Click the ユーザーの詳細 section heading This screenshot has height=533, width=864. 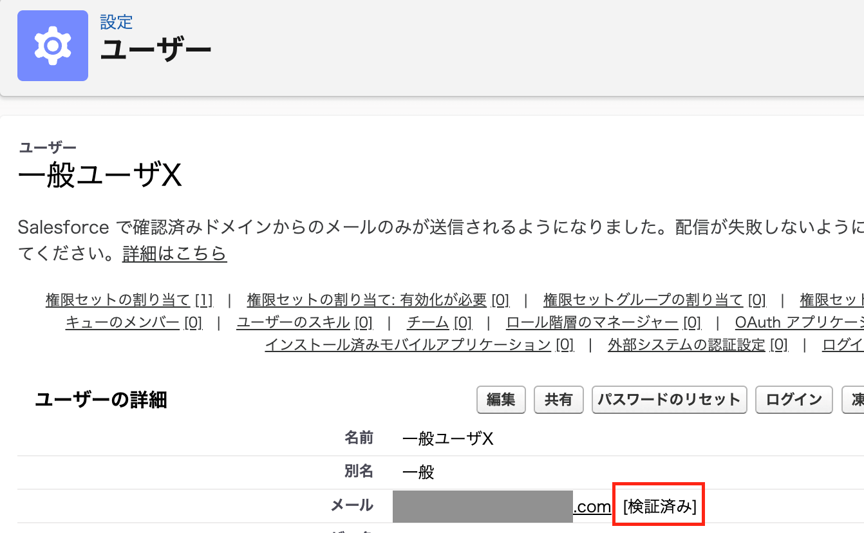(x=101, y=400)
